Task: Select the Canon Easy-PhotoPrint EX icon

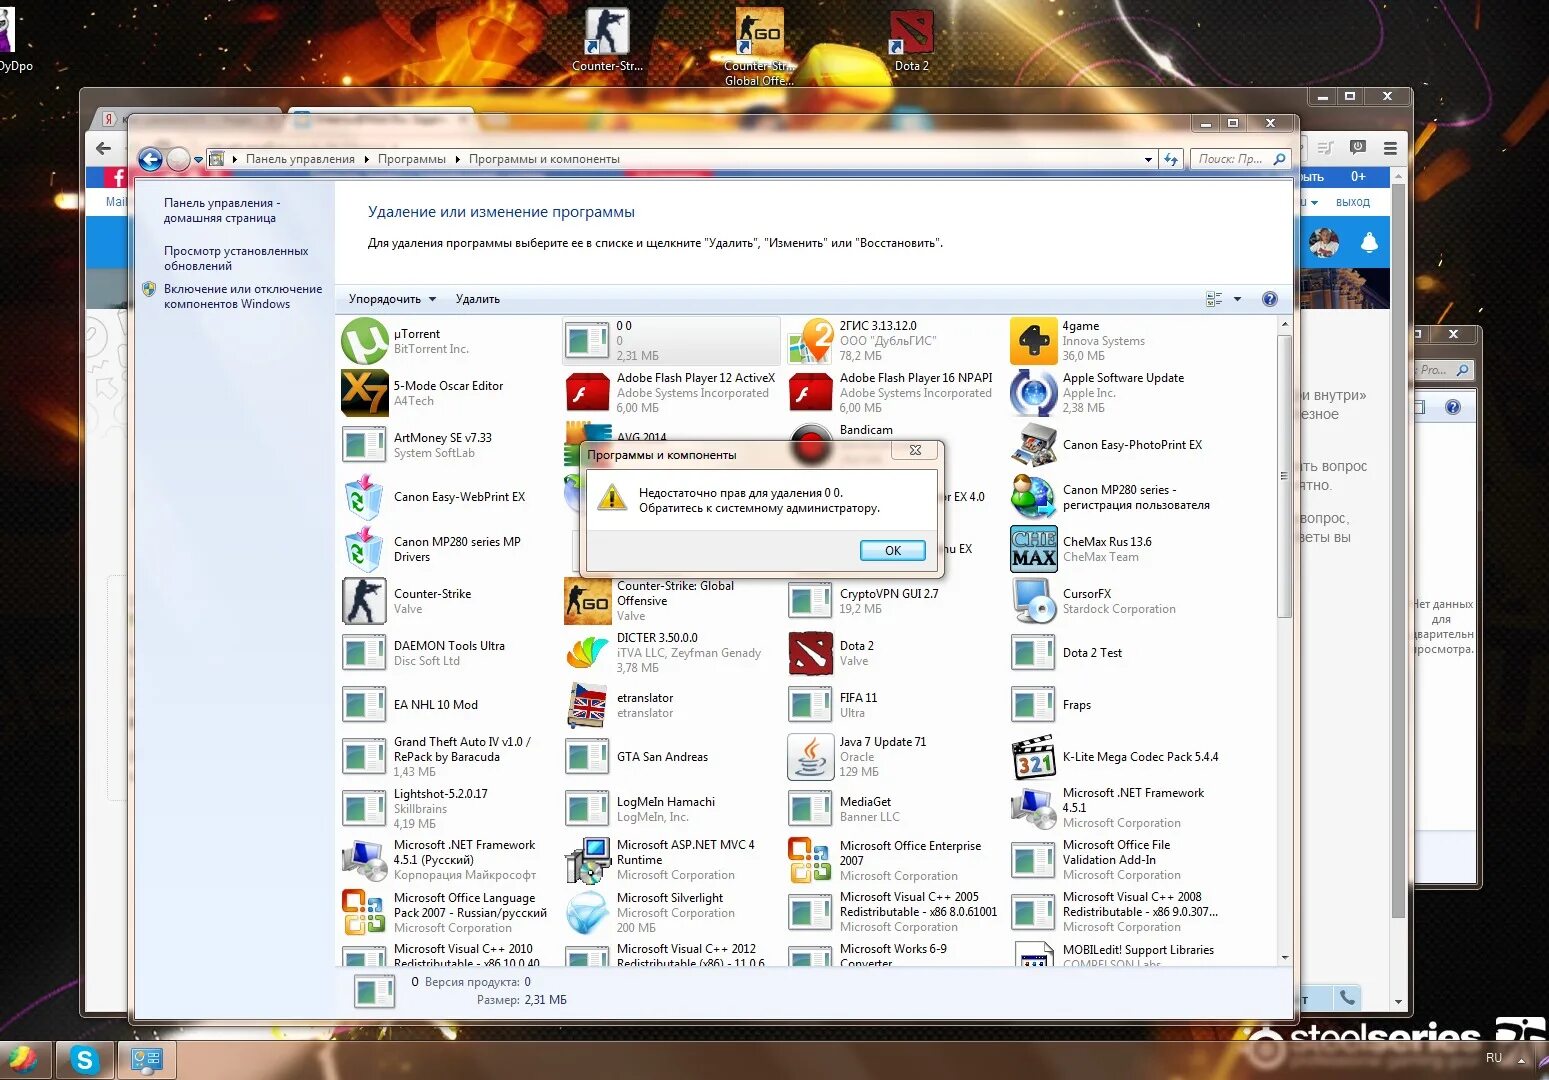Action: click(1033, 445)
